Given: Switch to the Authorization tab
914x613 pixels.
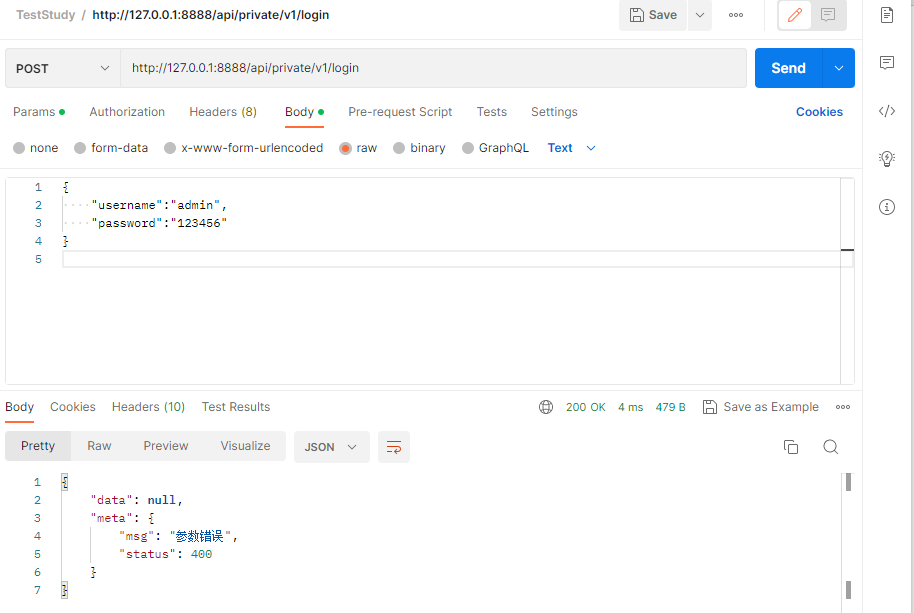Looking at the screenshot, I should (127, 112).
